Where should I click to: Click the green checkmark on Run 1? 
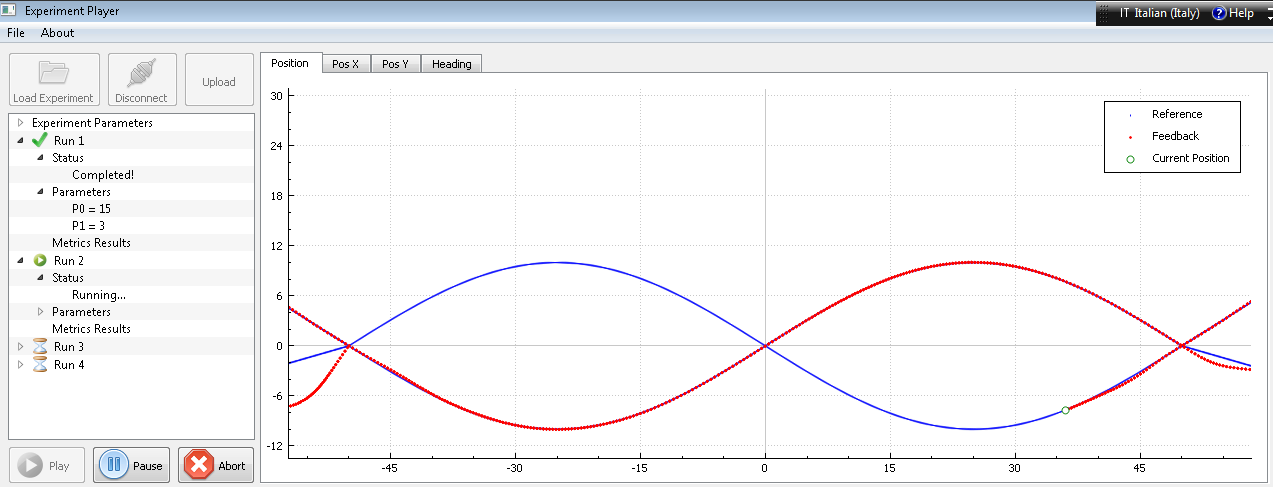(x=40, y=141)
